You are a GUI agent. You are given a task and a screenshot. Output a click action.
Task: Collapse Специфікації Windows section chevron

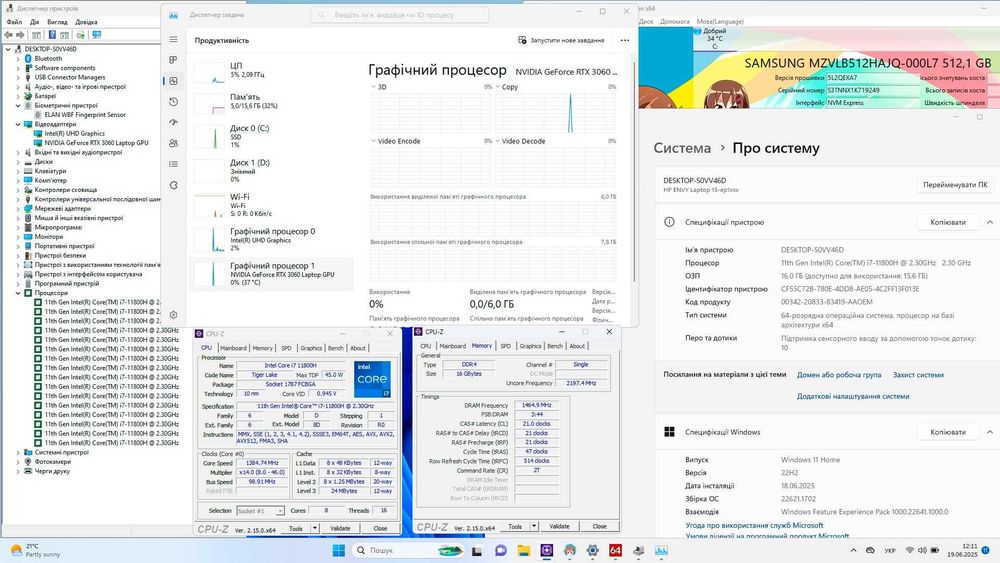[x=990, y=432]
